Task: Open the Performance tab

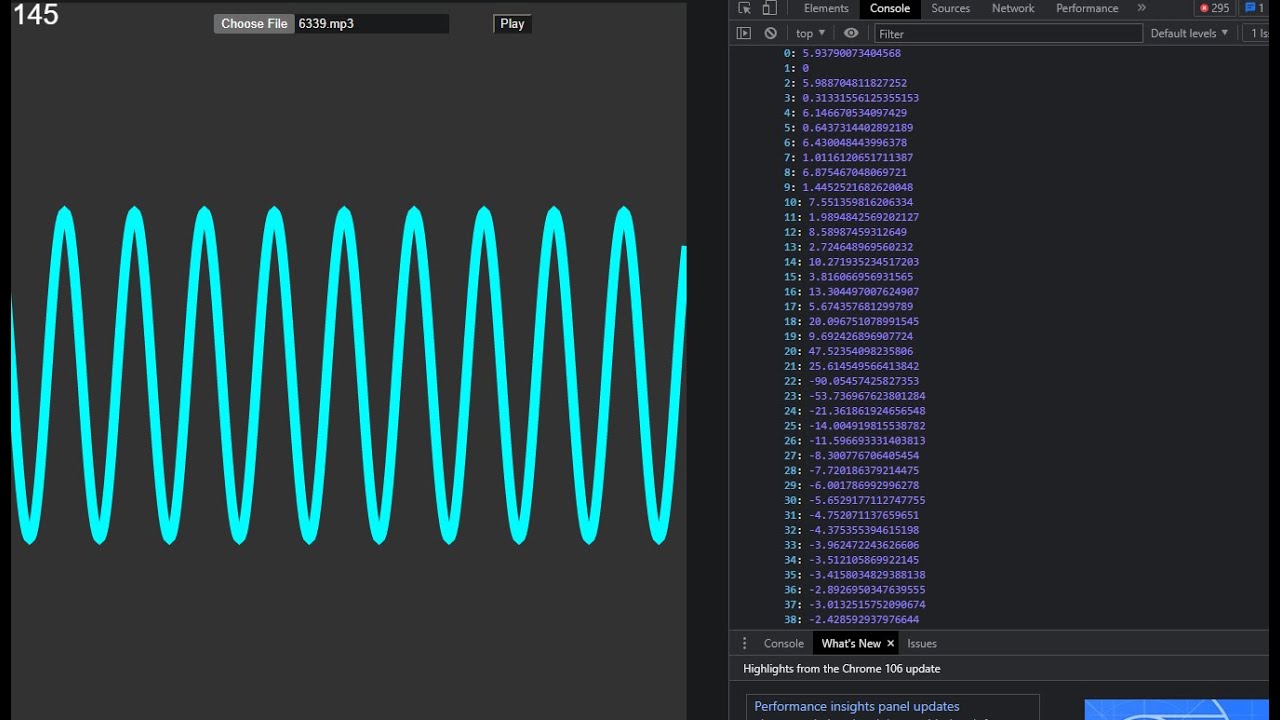Action: (x=1087, y=8)
